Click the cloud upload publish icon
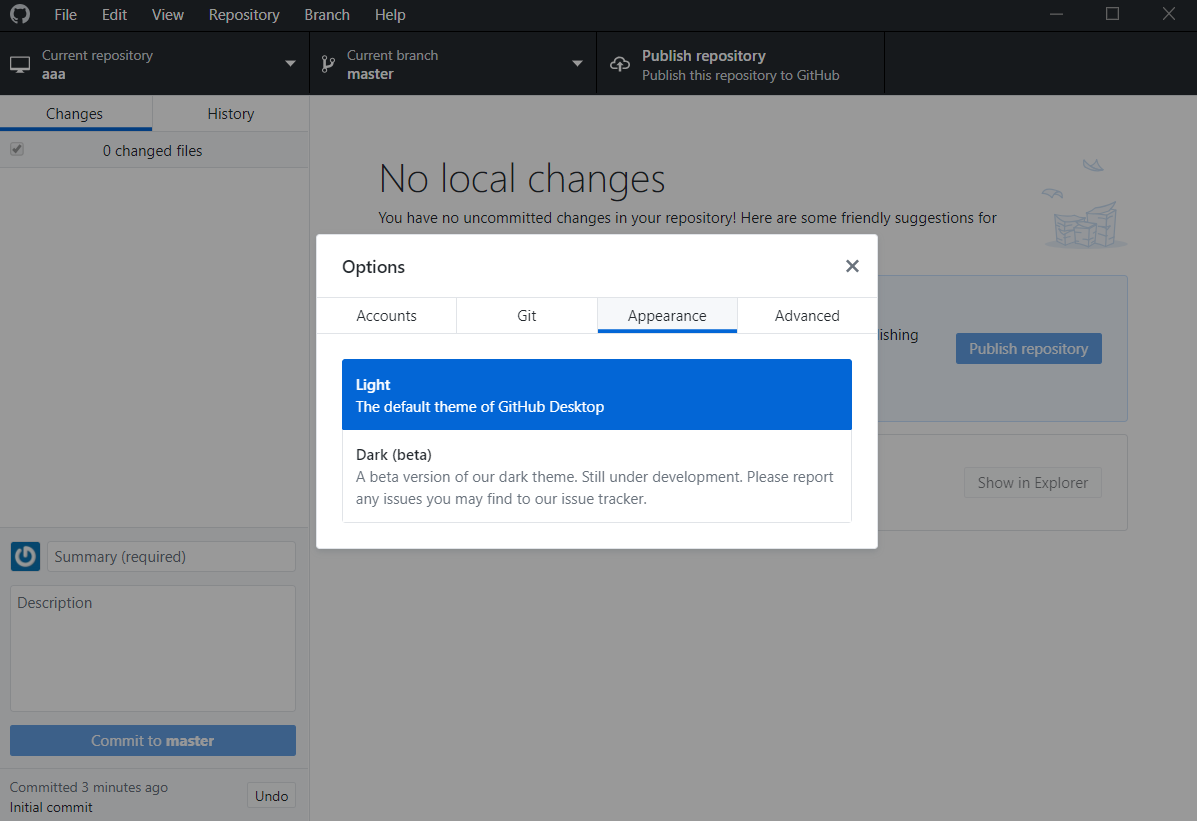The width and height of the screenshot is (1197, 821). [x=620, y=65]
